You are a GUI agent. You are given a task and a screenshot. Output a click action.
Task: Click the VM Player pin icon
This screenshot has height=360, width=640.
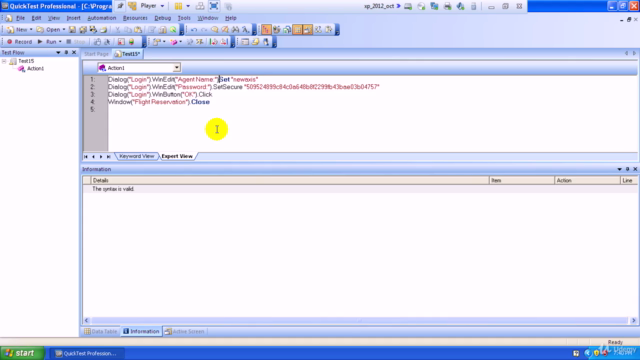(x=120, y=6)
